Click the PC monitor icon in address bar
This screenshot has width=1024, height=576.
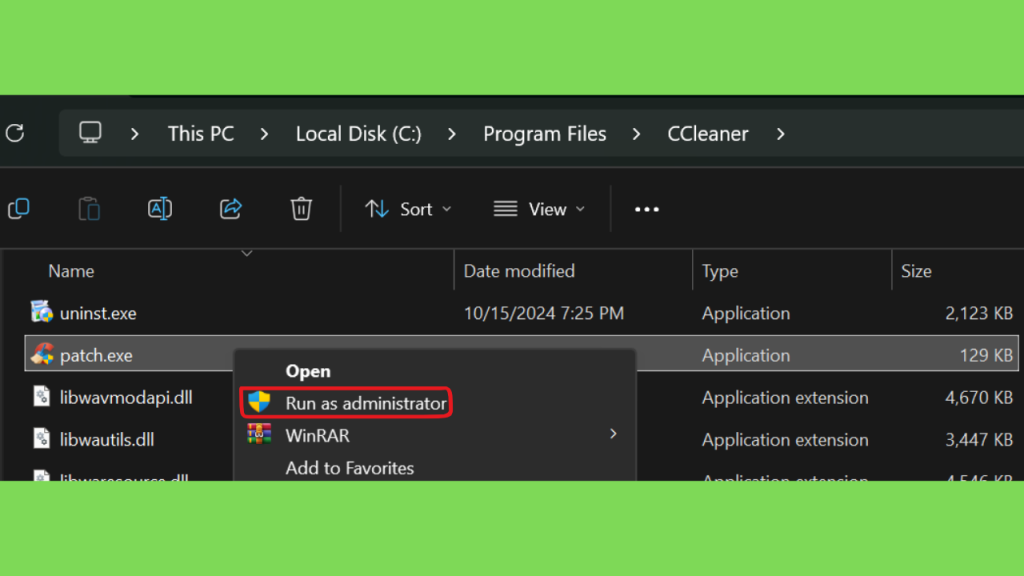point(90,133)
